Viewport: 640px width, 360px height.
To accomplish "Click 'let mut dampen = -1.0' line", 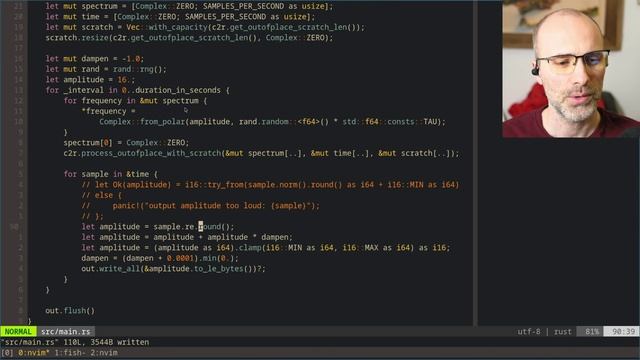I will coord(94,59).
